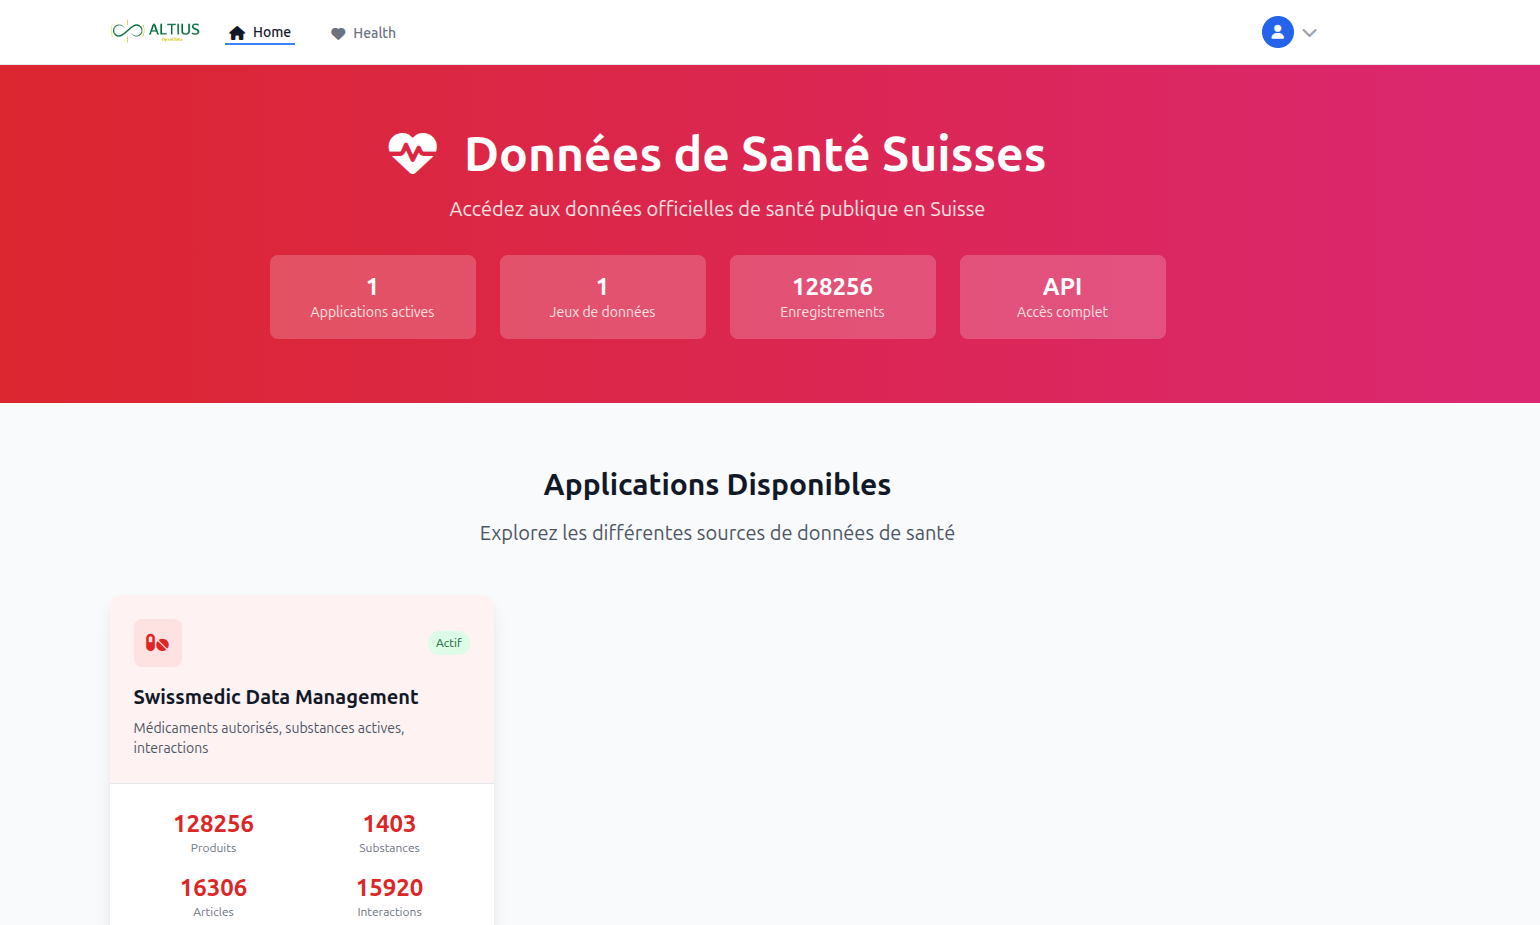Open the blue user profile avatar

1277,32
